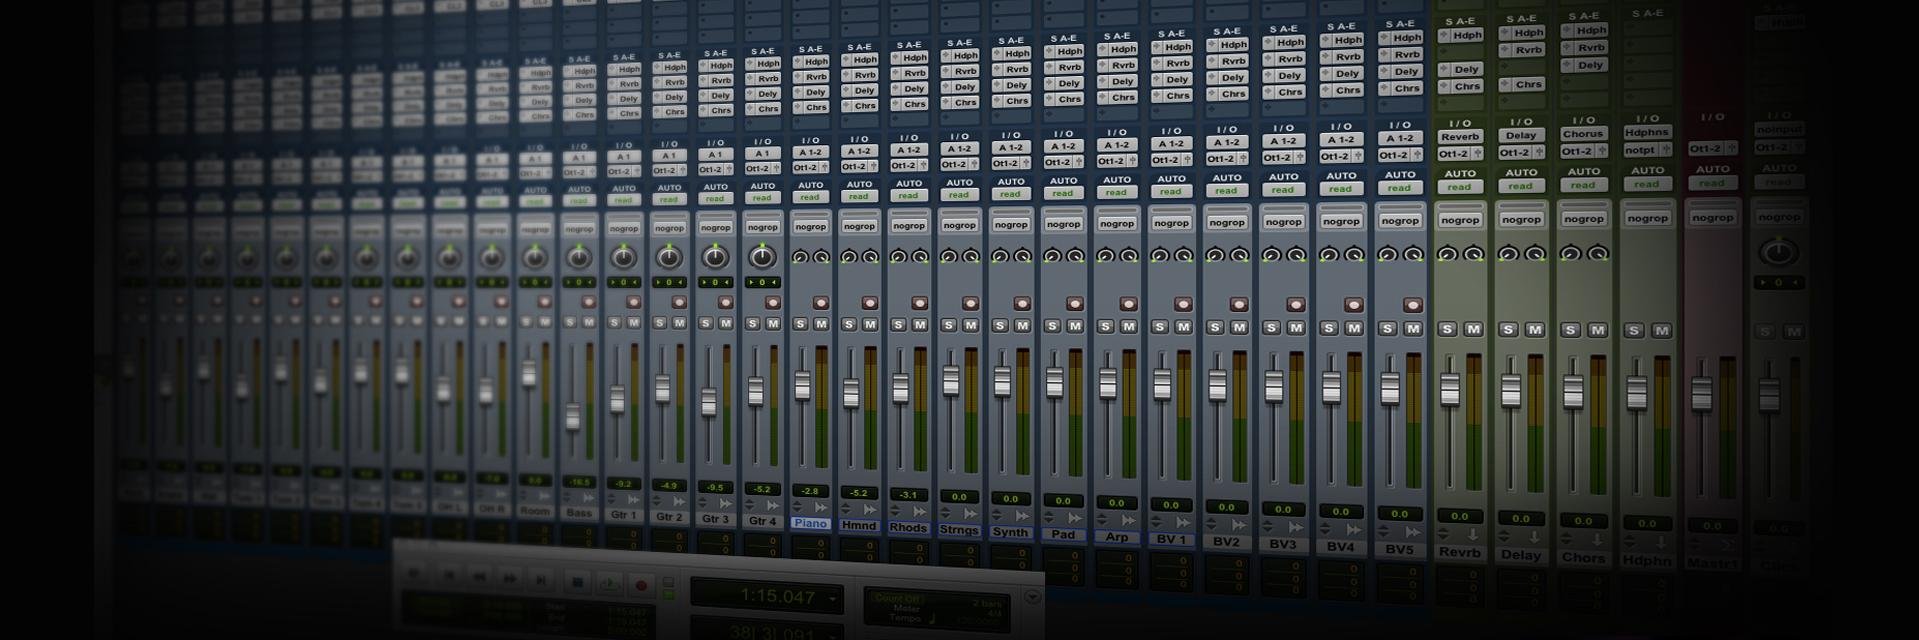Open the nogrop group selector on Pad

point(1063,223)
